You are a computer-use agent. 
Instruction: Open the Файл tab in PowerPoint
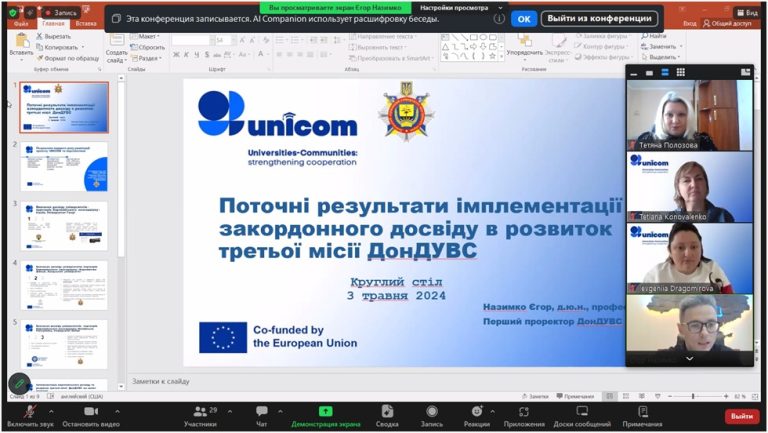[x=21, y=24]
